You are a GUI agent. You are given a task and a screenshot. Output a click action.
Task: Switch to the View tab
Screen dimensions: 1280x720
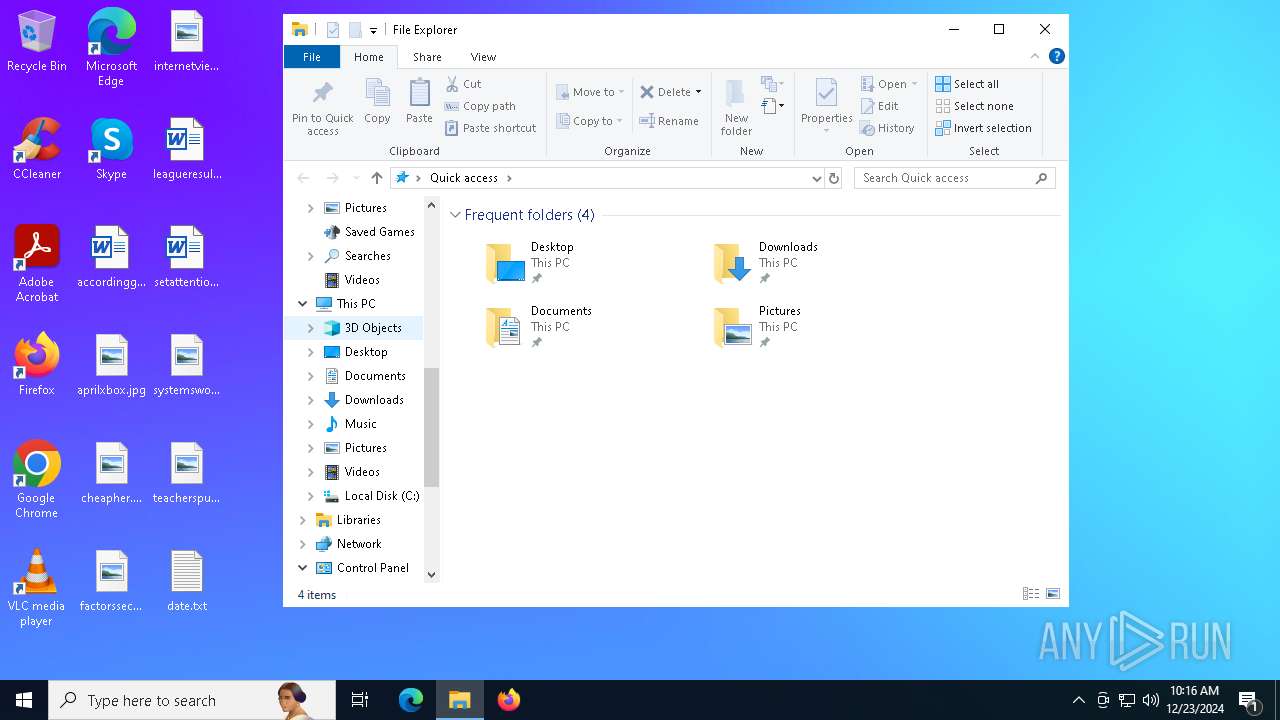(483, 57)
